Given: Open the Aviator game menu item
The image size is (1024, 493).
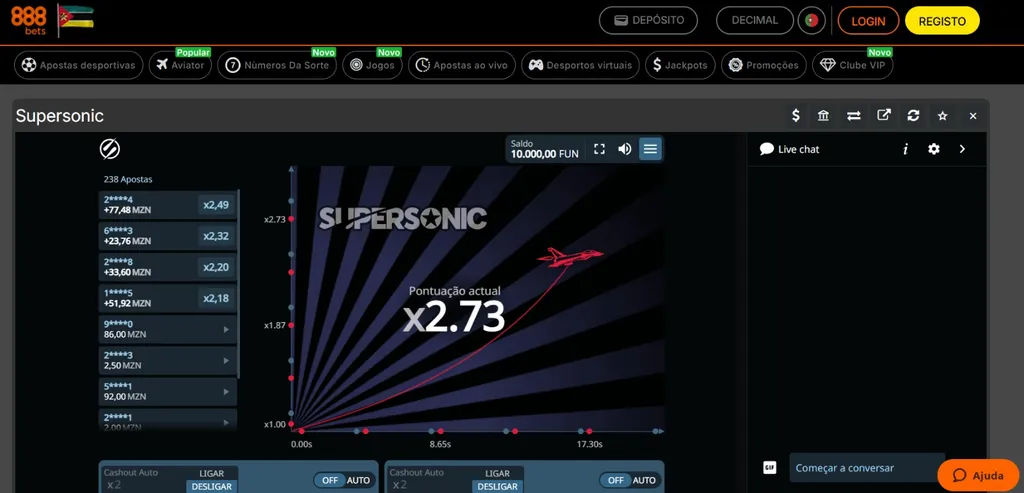Looking at the screenshot, I should 180,65.
